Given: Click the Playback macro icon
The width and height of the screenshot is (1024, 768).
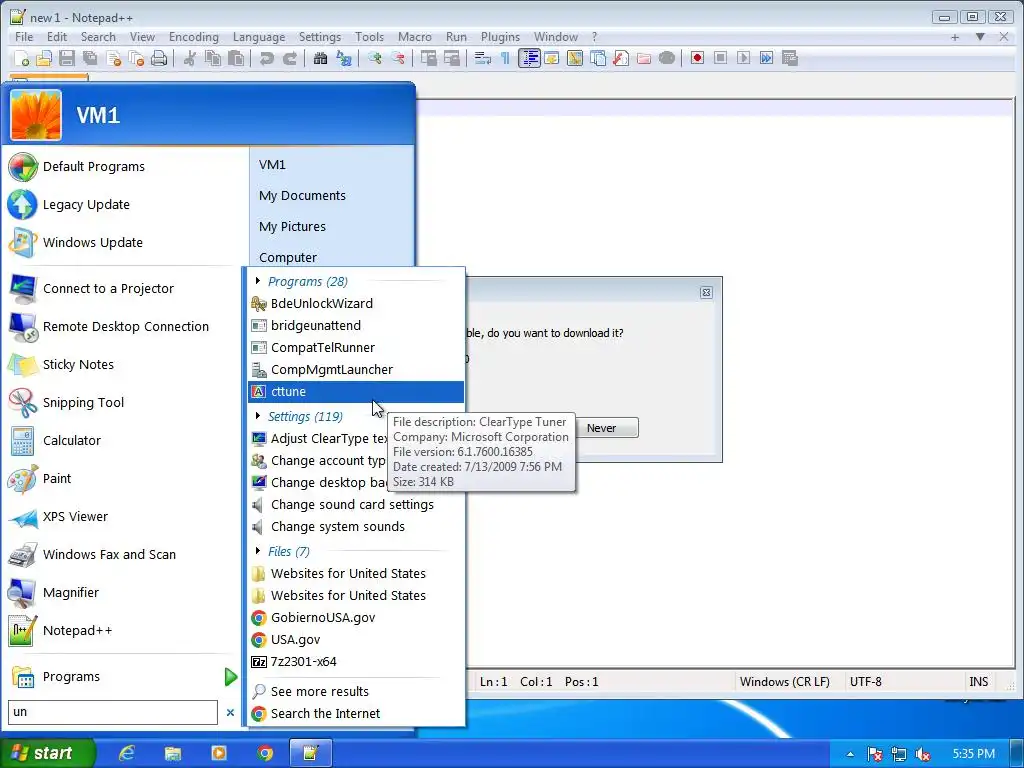Looking at the screenshot, I should 743,59.
